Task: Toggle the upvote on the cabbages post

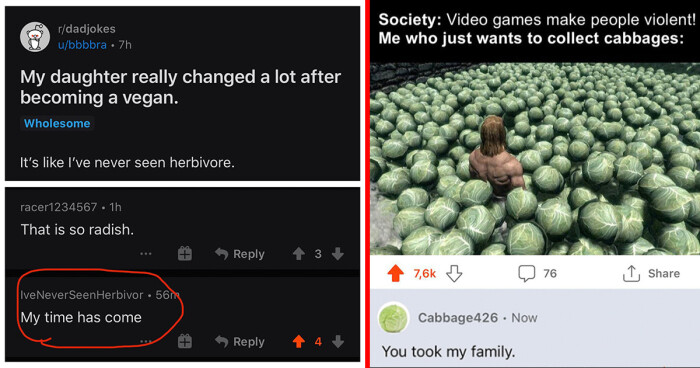Action: (x=396, y=273)
